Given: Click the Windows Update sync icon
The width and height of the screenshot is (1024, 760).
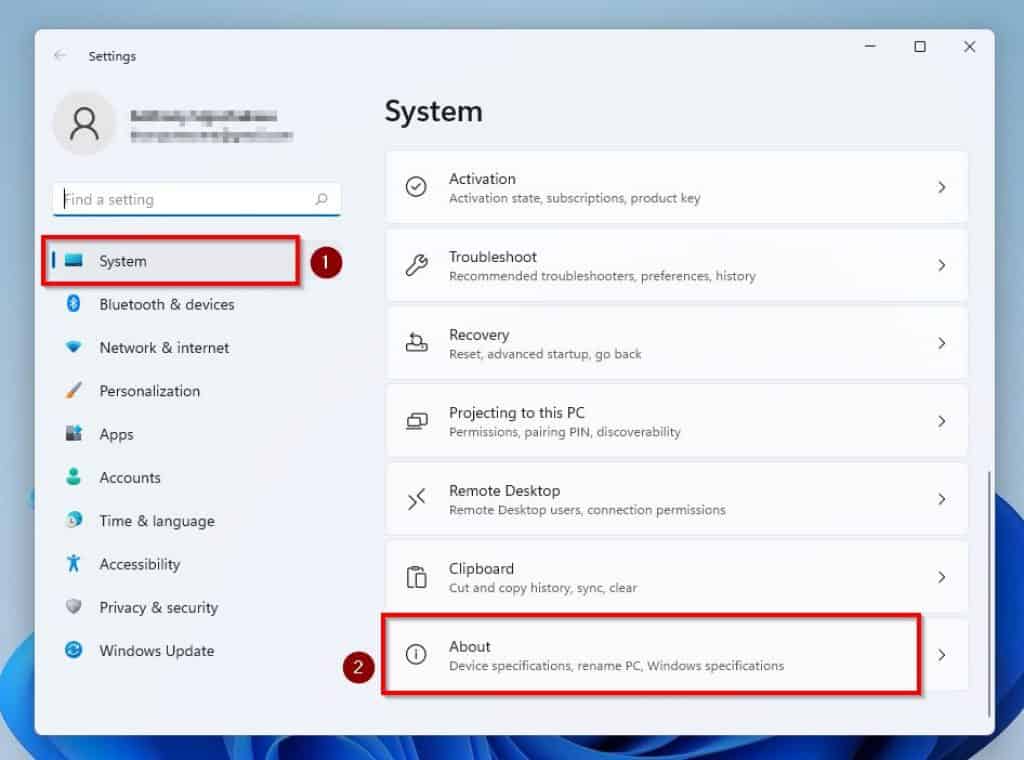Looking at the screenshot, I should click(x=74, y=650).
